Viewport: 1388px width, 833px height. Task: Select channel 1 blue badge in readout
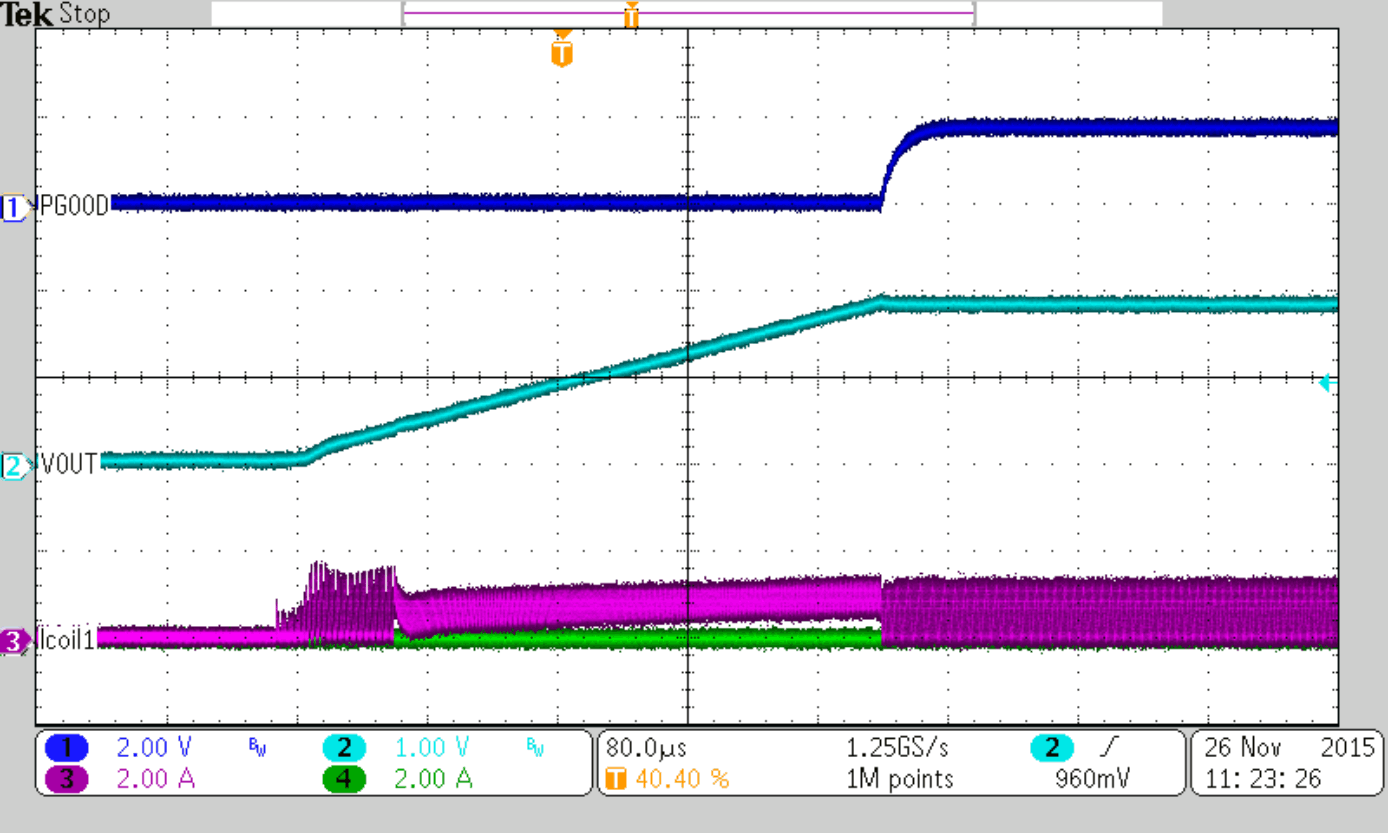pos(68,748)
